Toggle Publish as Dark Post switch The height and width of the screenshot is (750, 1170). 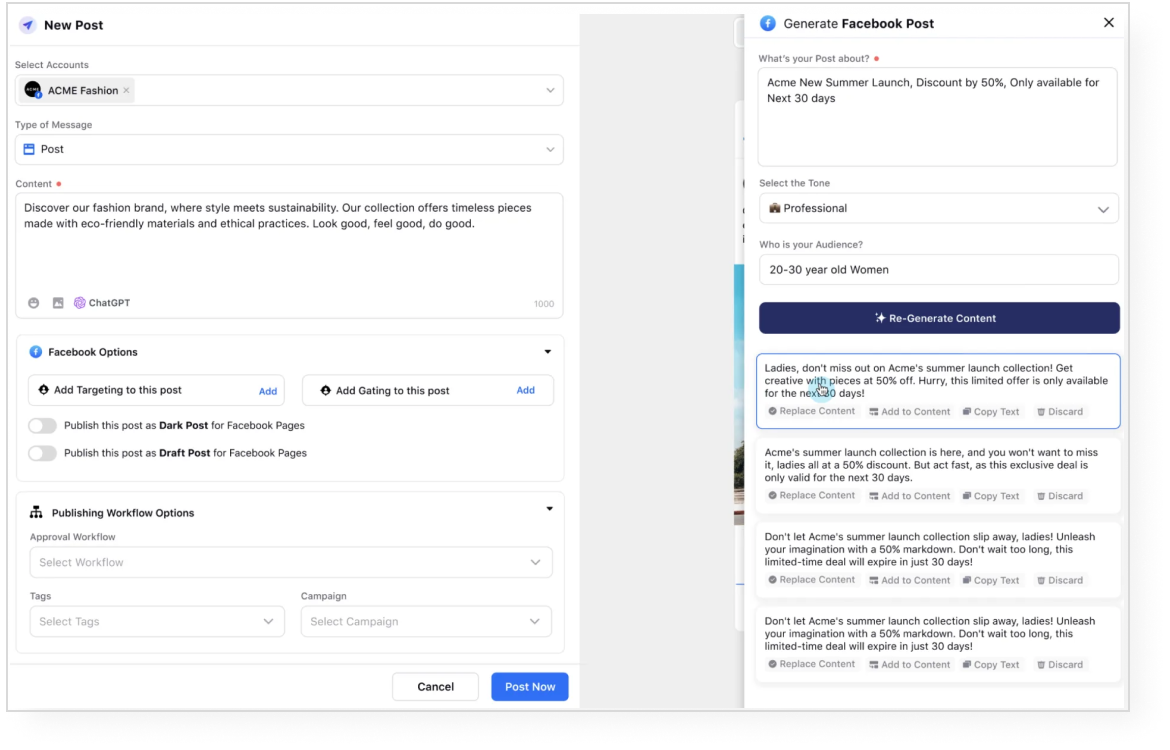click(43, 425)
